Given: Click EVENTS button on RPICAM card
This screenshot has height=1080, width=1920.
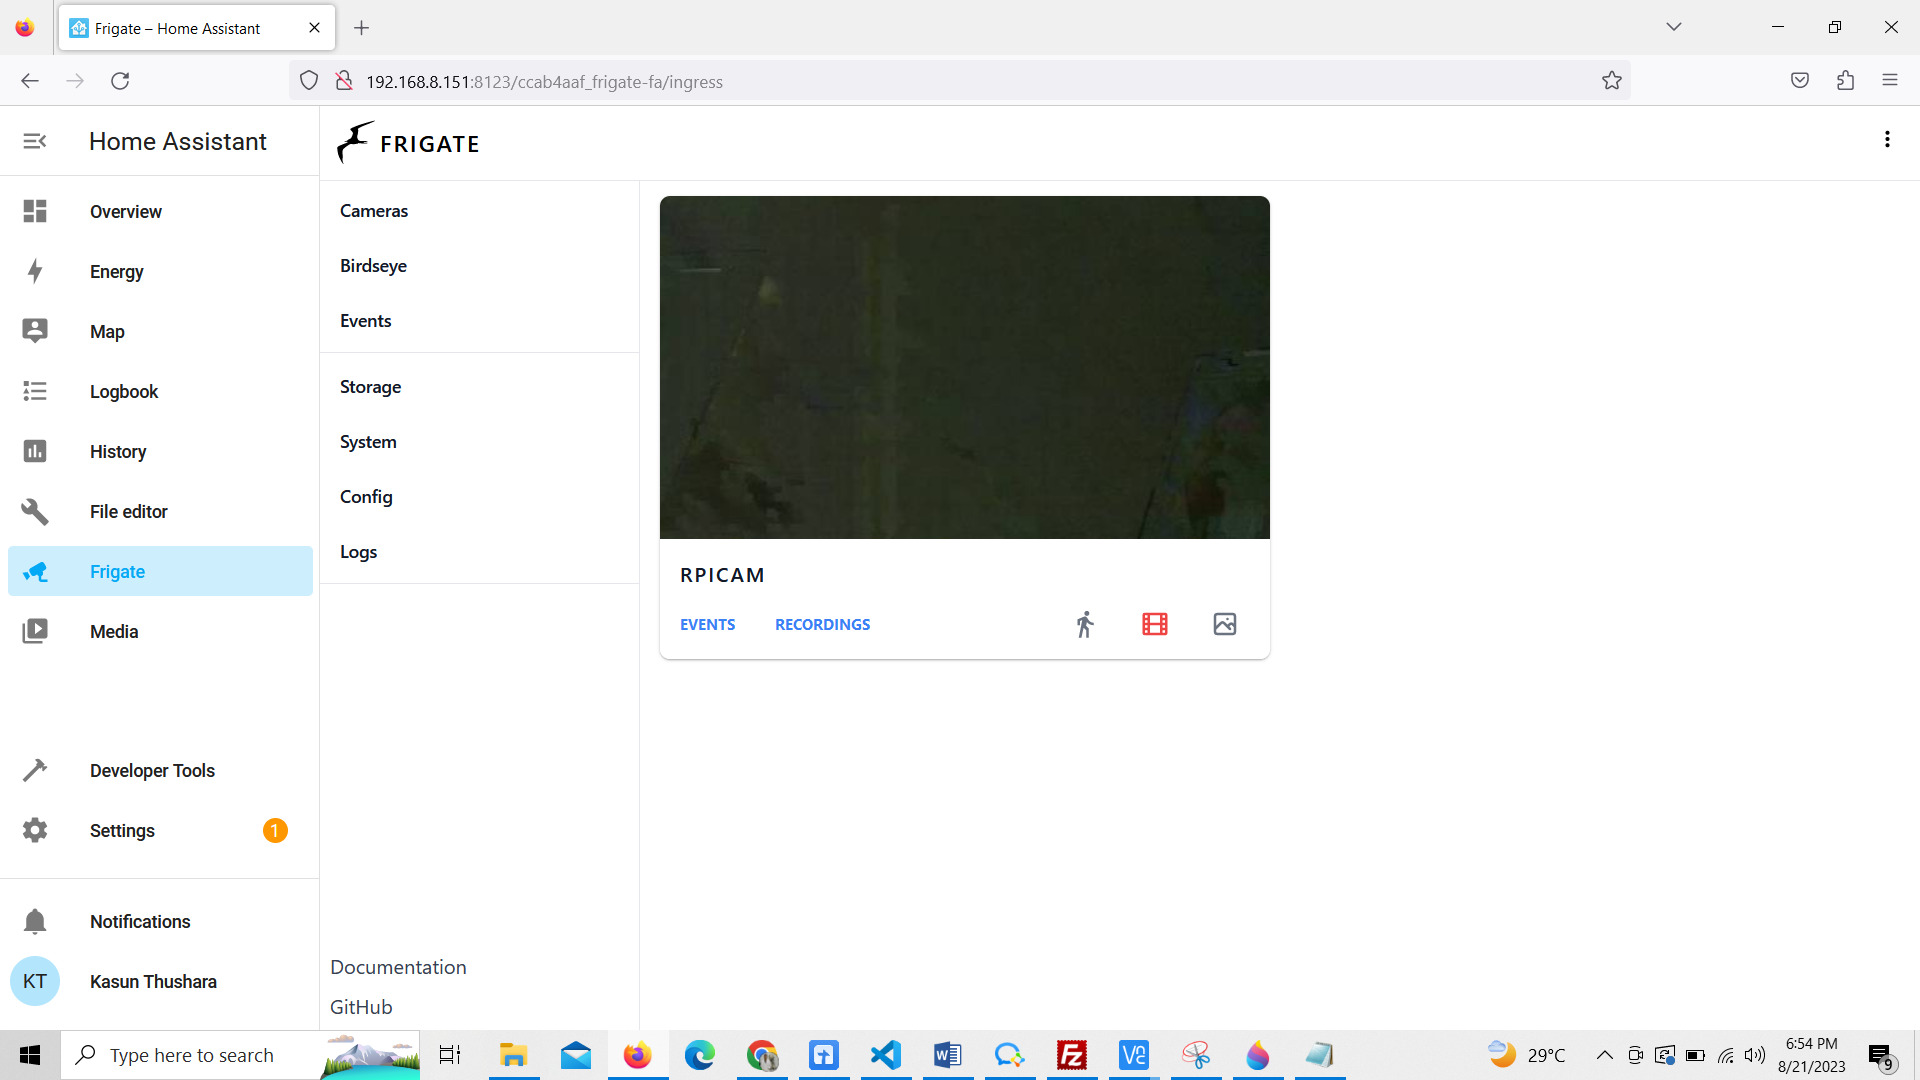Looking at the screenshot, I should click(x=707, y=624).
